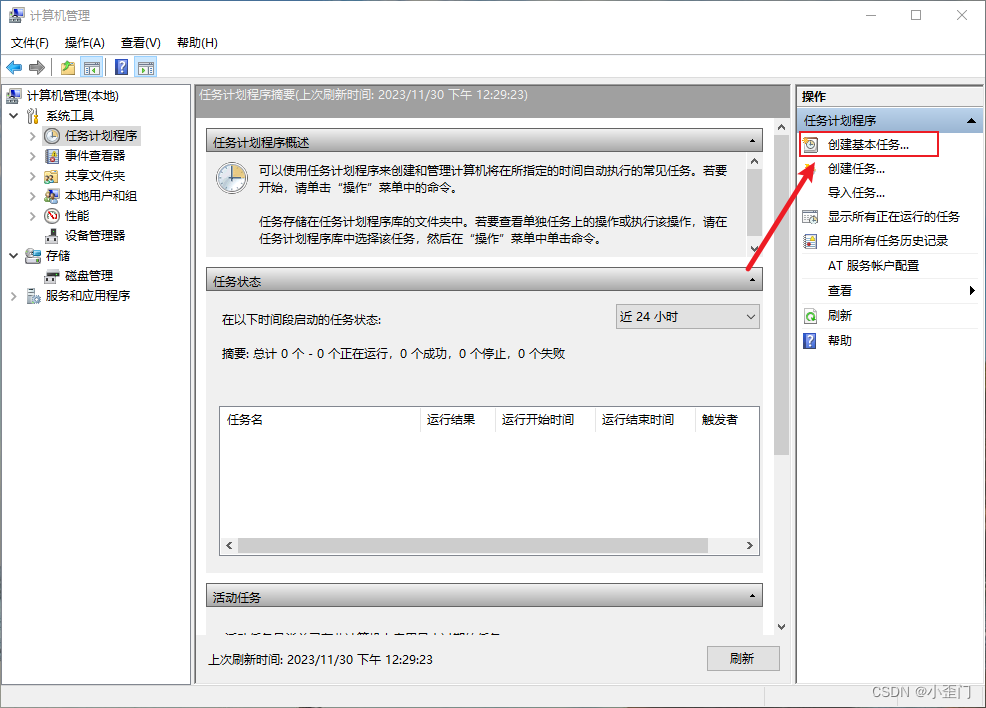Image resolution: width=986 pixels, height=708 pixels.
Task: Click the 运行开始时间 column header
Action: click(x=545, y=419)
